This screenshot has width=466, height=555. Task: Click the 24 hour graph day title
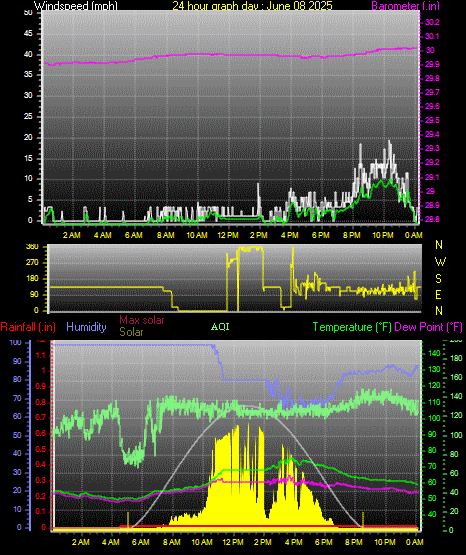coord(252,6)
